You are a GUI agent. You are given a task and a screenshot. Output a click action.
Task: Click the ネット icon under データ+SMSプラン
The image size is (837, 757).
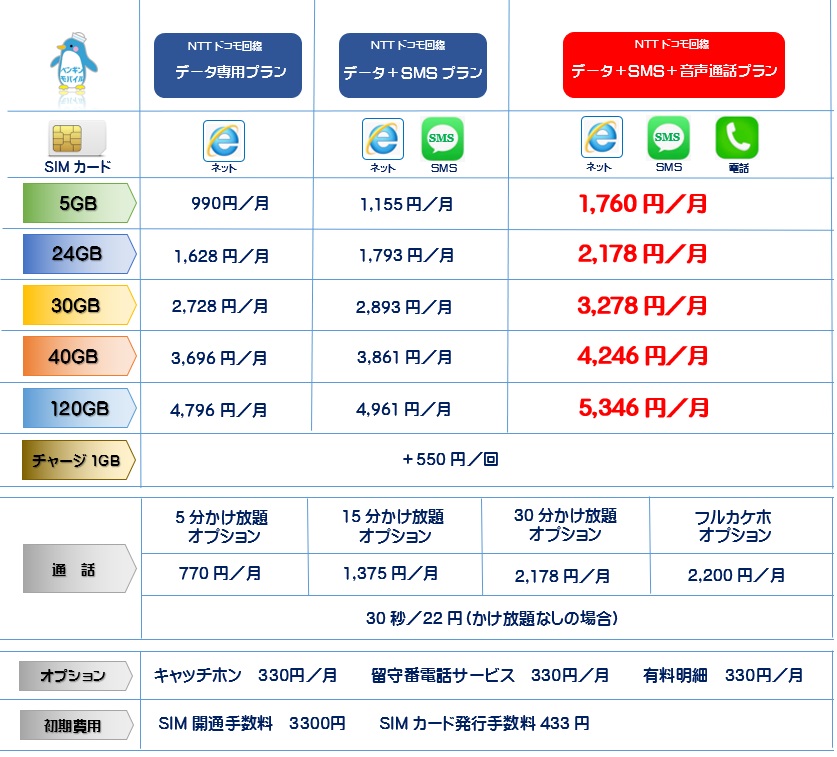(383, 139)
